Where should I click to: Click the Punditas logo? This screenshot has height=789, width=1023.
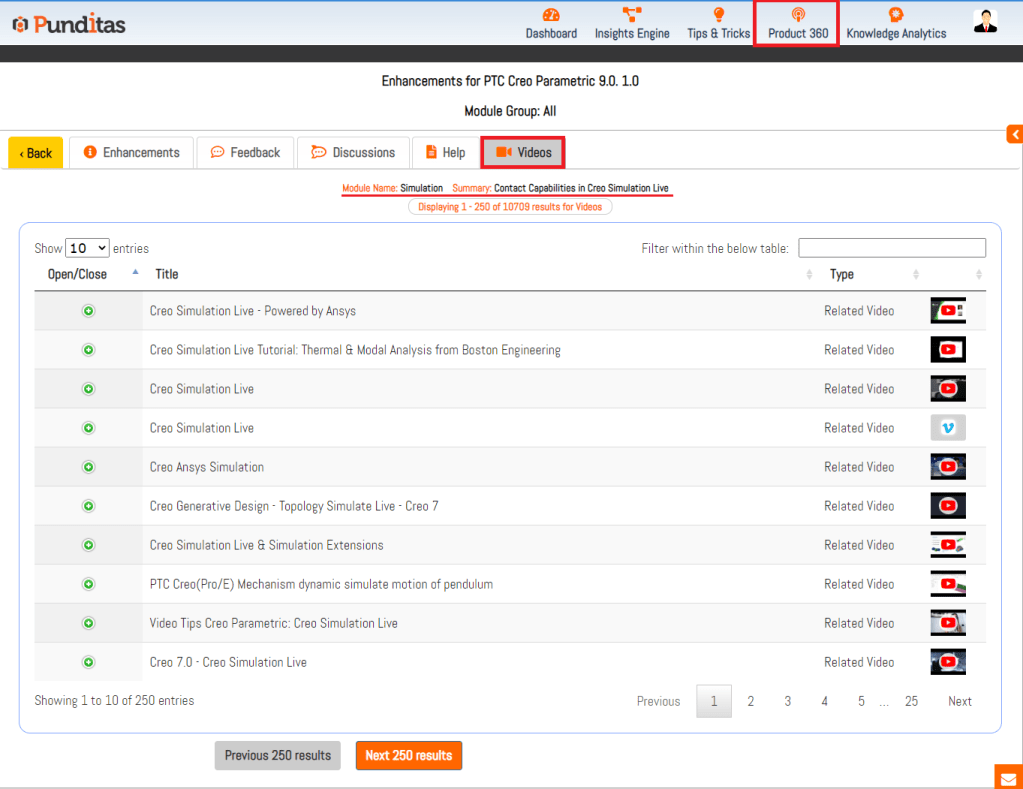pyautogui.click(x=68, y=24)
